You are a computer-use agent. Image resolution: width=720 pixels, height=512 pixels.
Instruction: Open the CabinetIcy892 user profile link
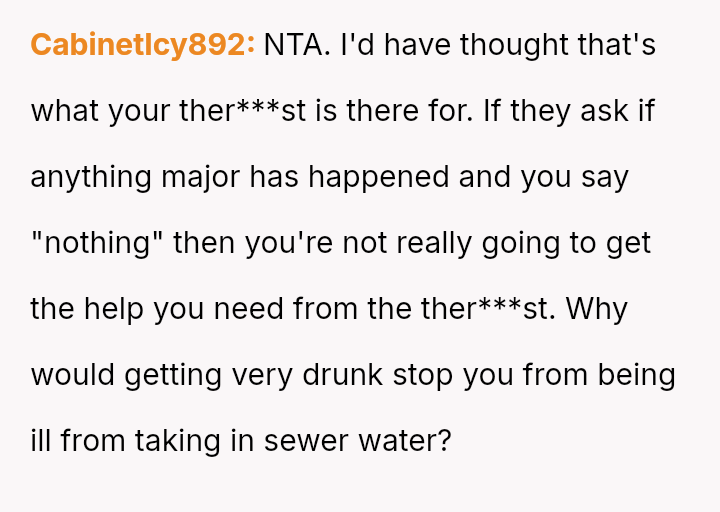[x=142, y=45]
